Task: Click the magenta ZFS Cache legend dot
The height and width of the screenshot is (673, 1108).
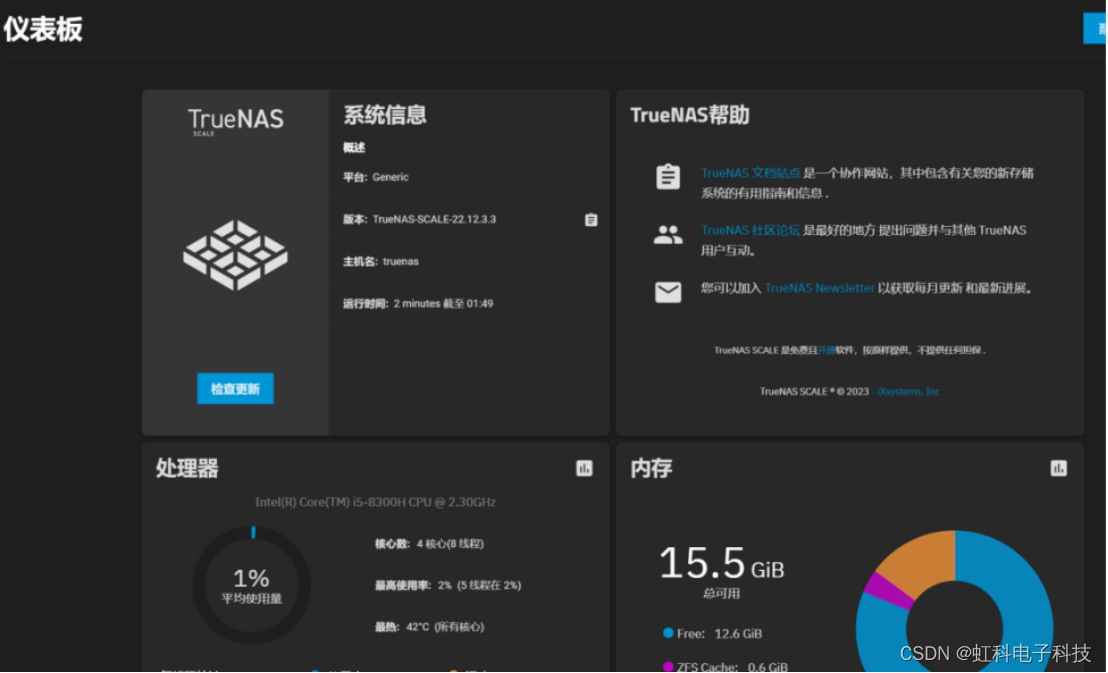Action: (x=668, y=666)
